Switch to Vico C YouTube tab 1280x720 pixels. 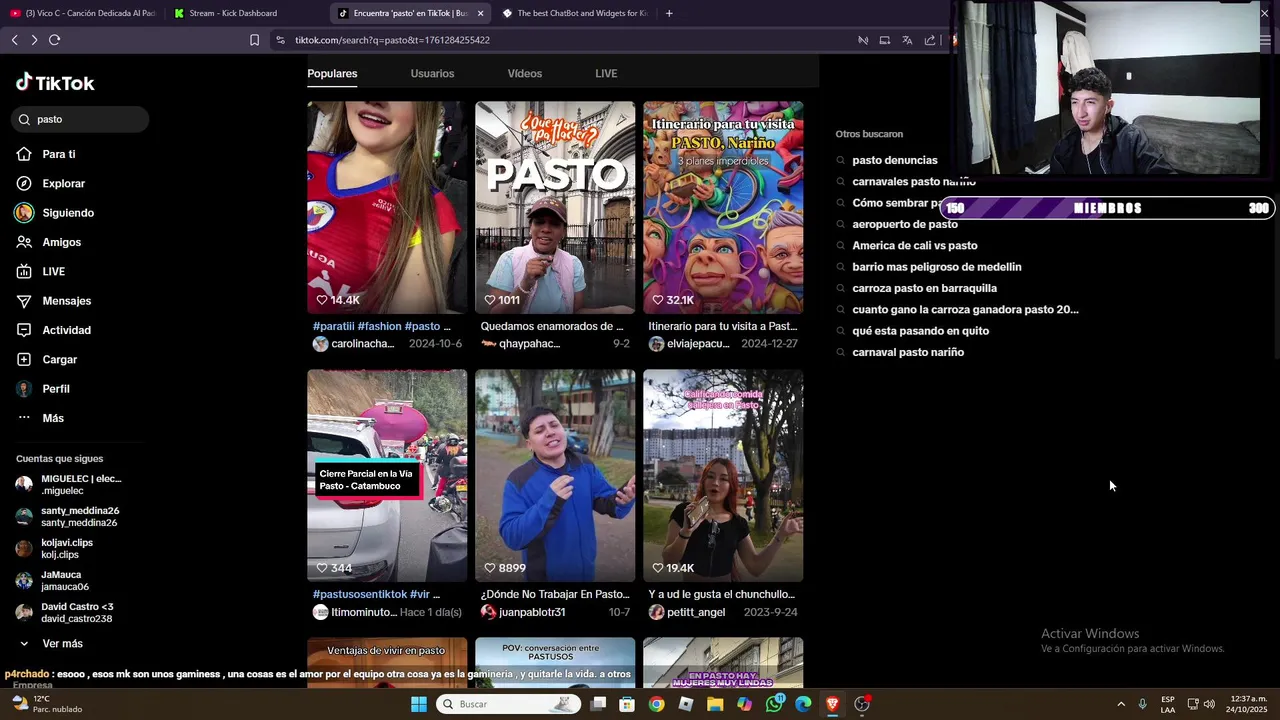click(82, 13)
